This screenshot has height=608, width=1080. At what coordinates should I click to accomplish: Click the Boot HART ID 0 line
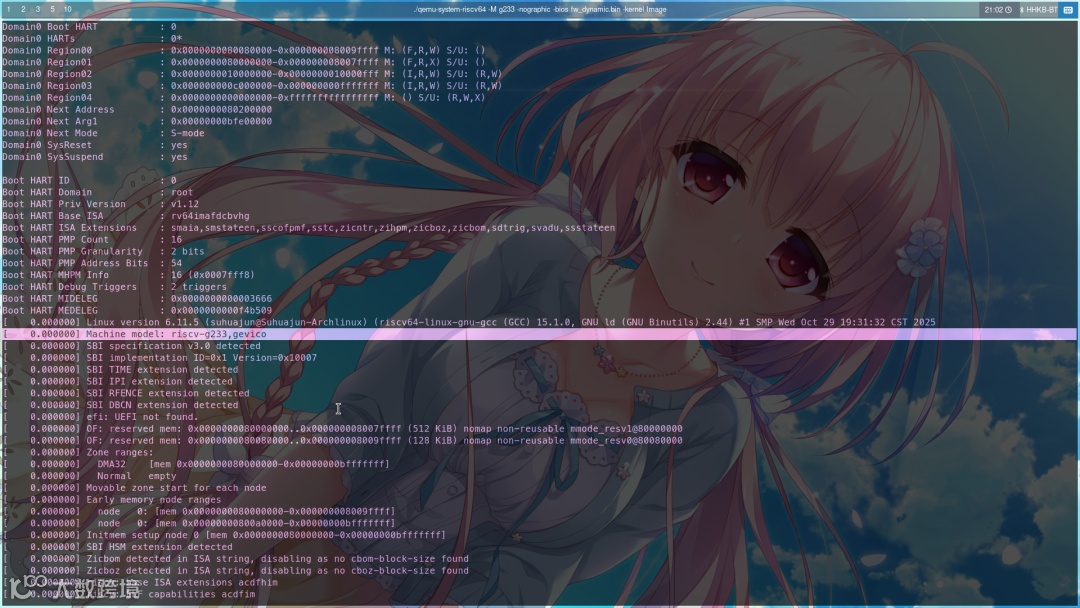click(90, 180)
